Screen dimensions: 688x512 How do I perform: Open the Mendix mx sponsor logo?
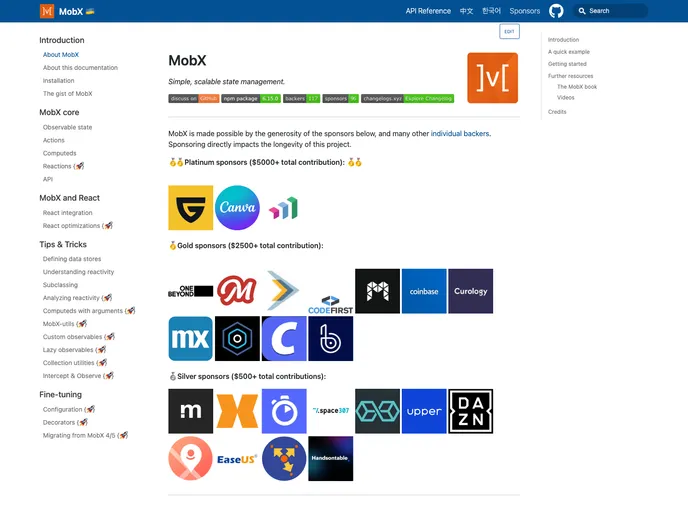pyautogui.click(x=190, y=339)
